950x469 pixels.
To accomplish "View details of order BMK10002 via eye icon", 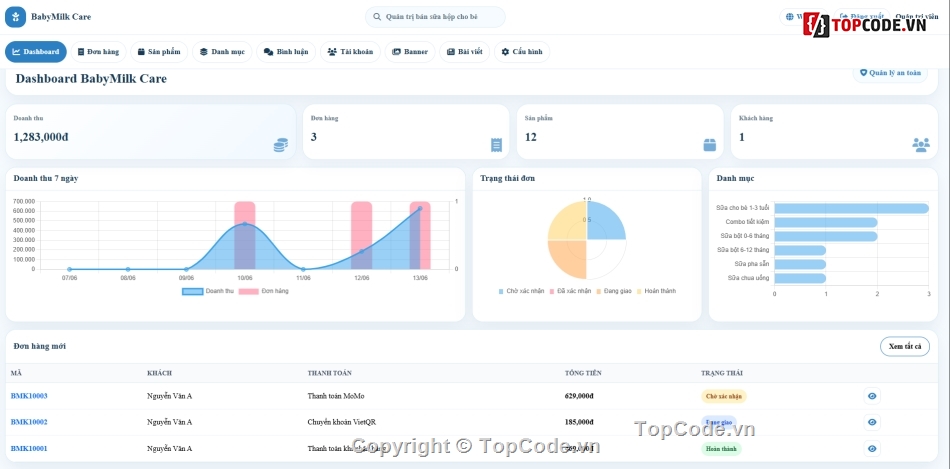I will 872,422.
